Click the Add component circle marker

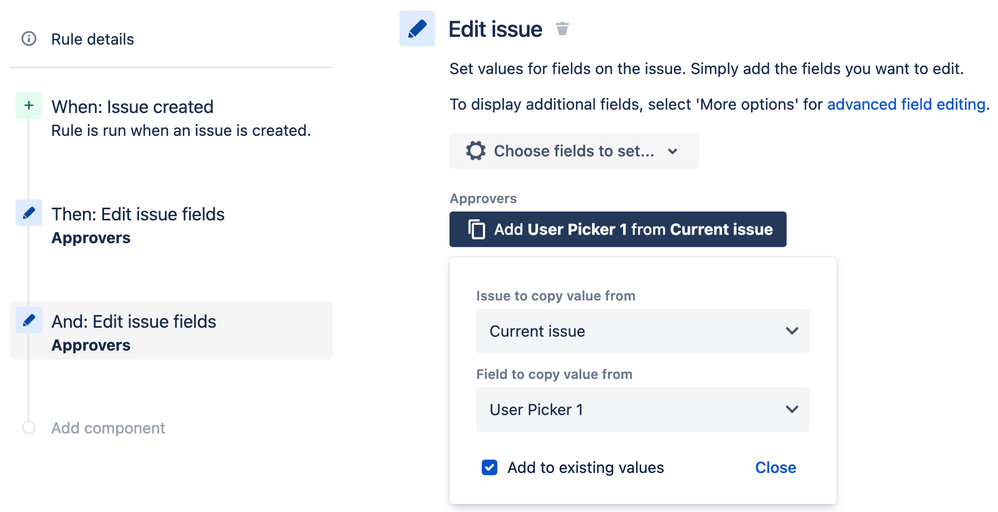click(x=29, y=427)
